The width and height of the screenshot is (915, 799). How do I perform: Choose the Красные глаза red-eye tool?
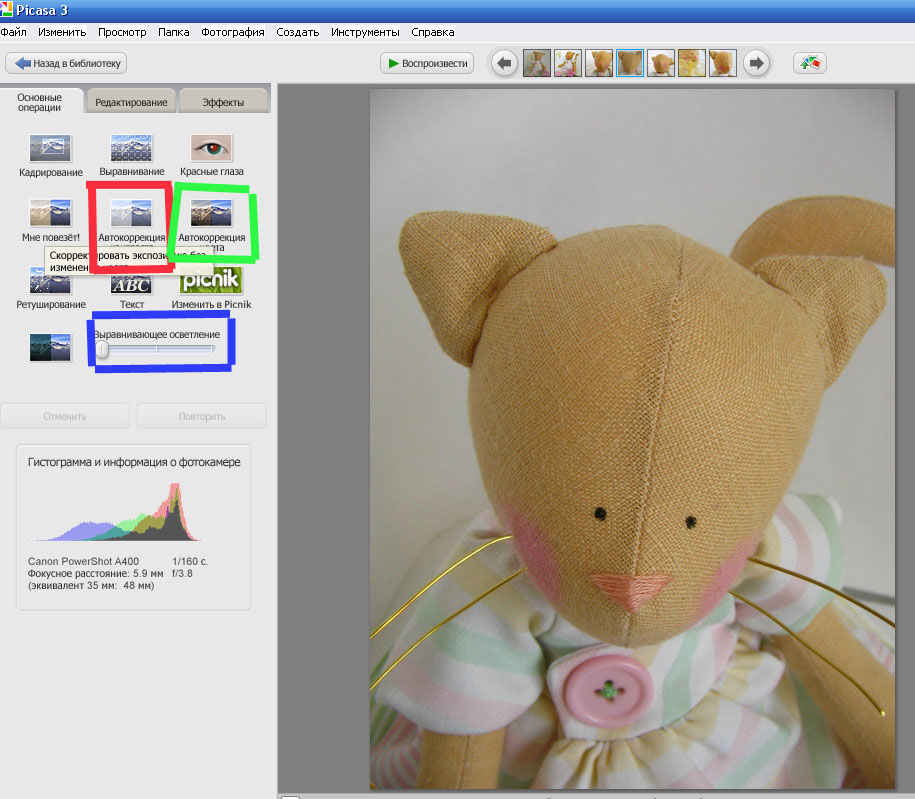[211, 148]
